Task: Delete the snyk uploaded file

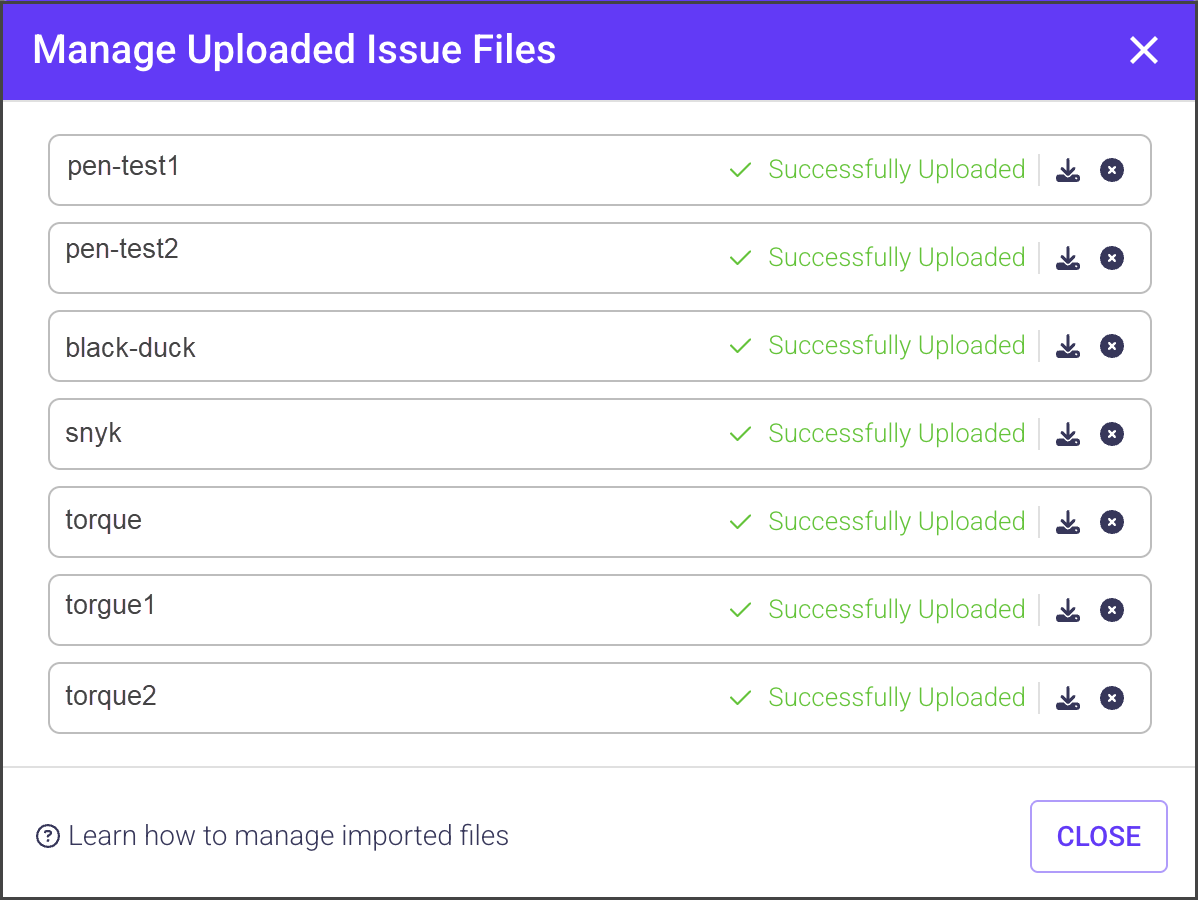Action: pyautogui.click(x=1111, y=434)
